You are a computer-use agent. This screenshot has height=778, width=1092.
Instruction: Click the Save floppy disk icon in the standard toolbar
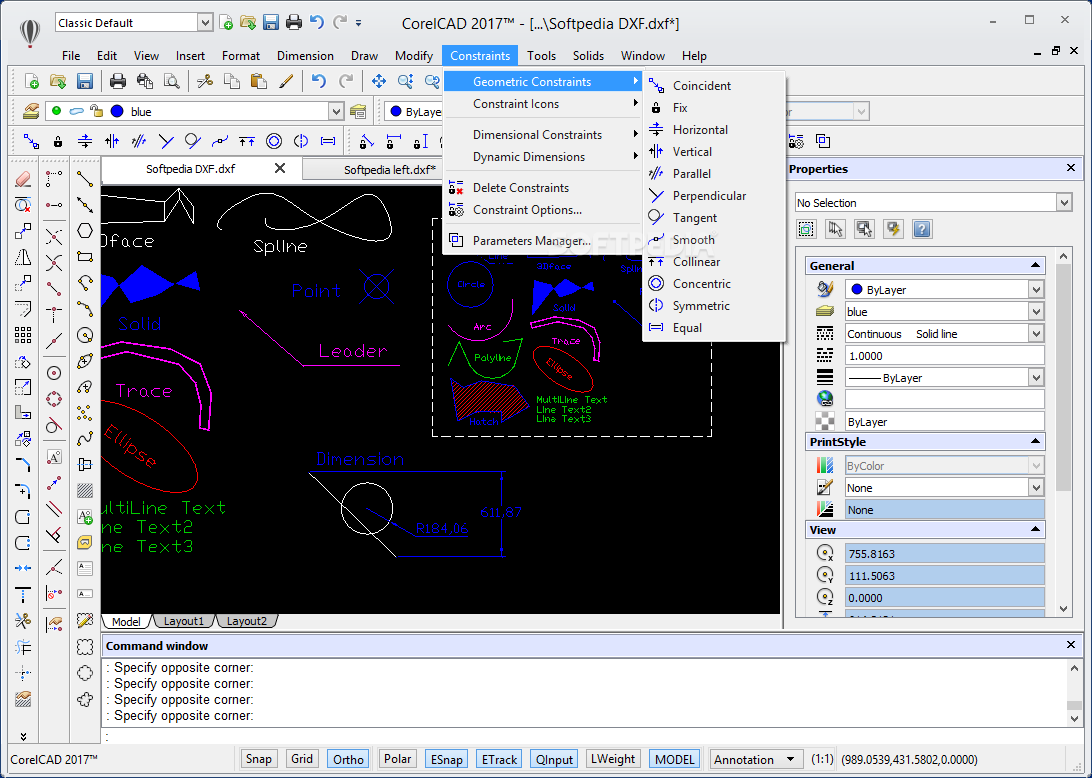click(84, 81)
